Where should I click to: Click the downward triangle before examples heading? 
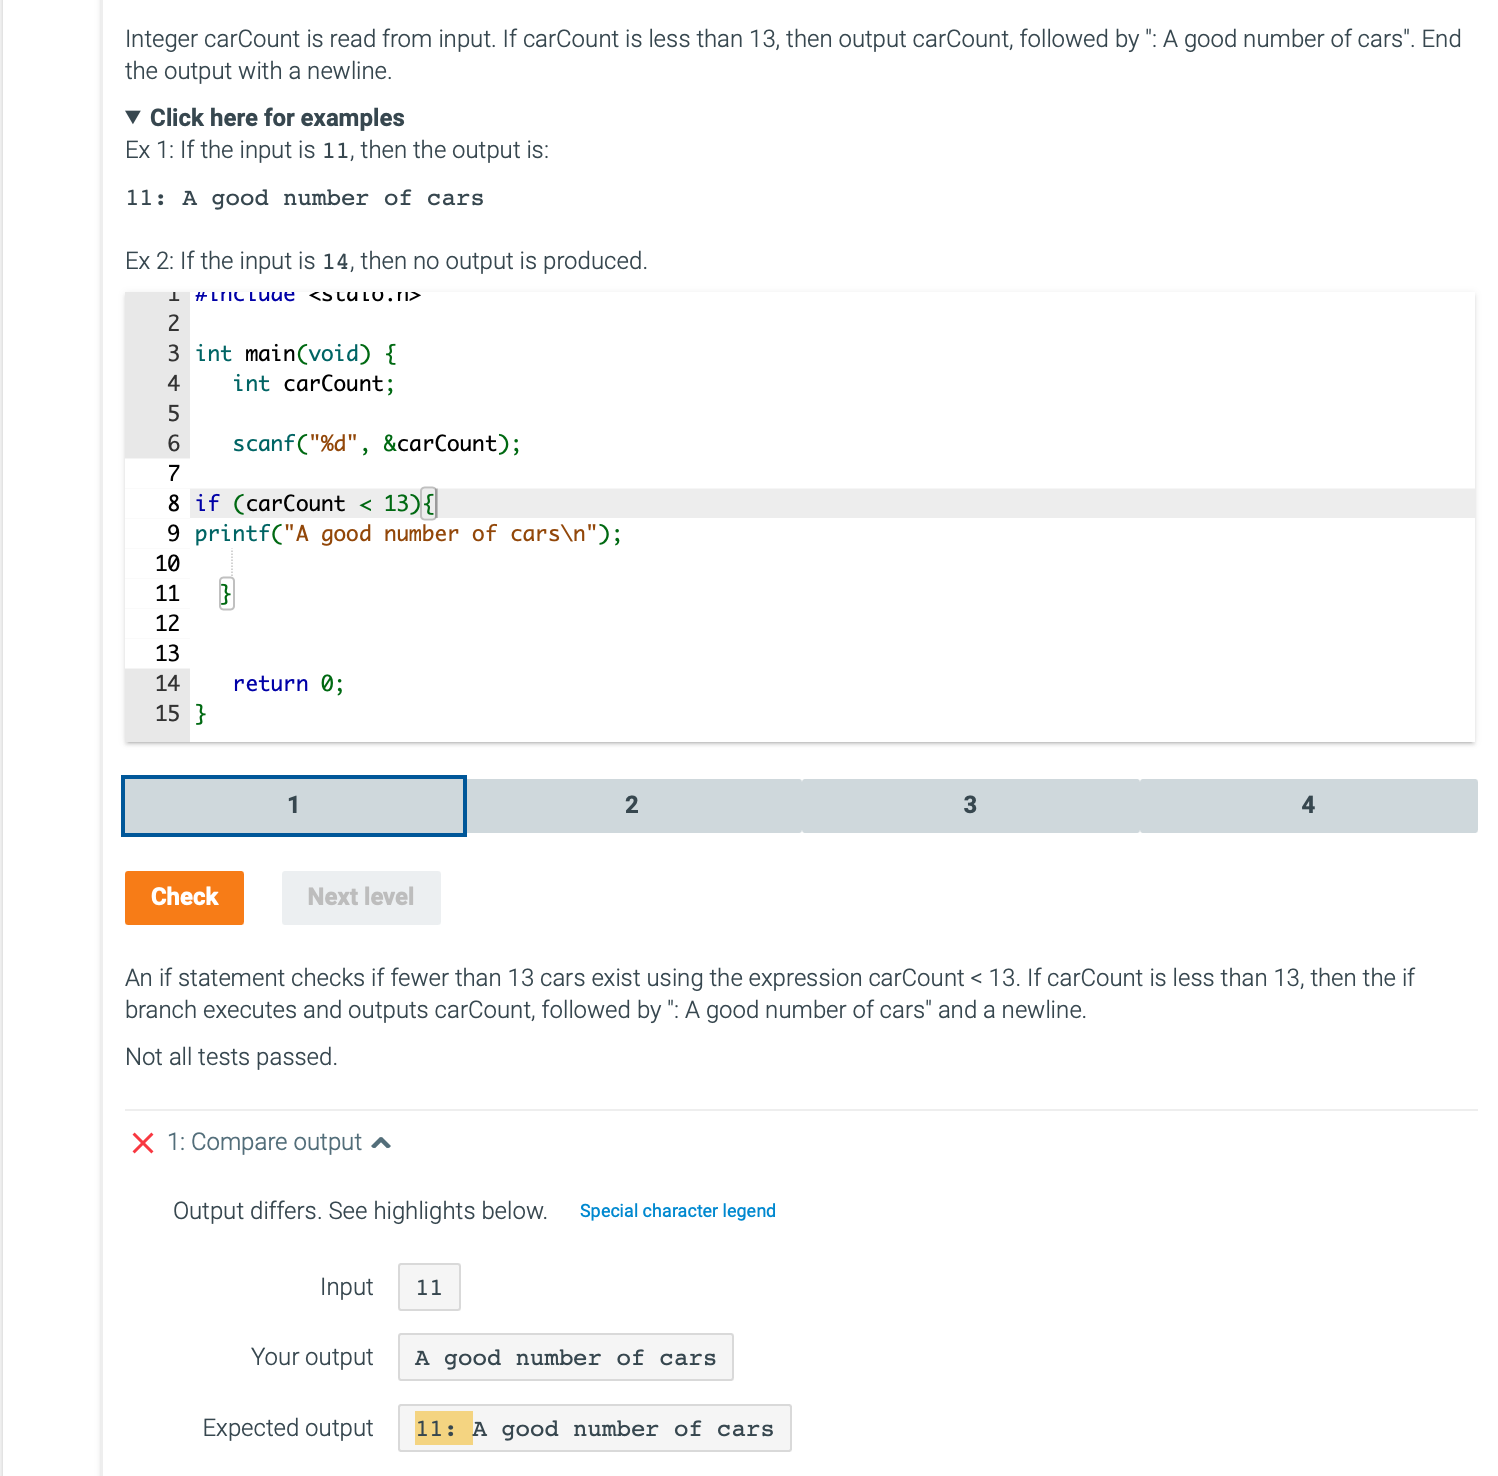click(x=133, y=117)
